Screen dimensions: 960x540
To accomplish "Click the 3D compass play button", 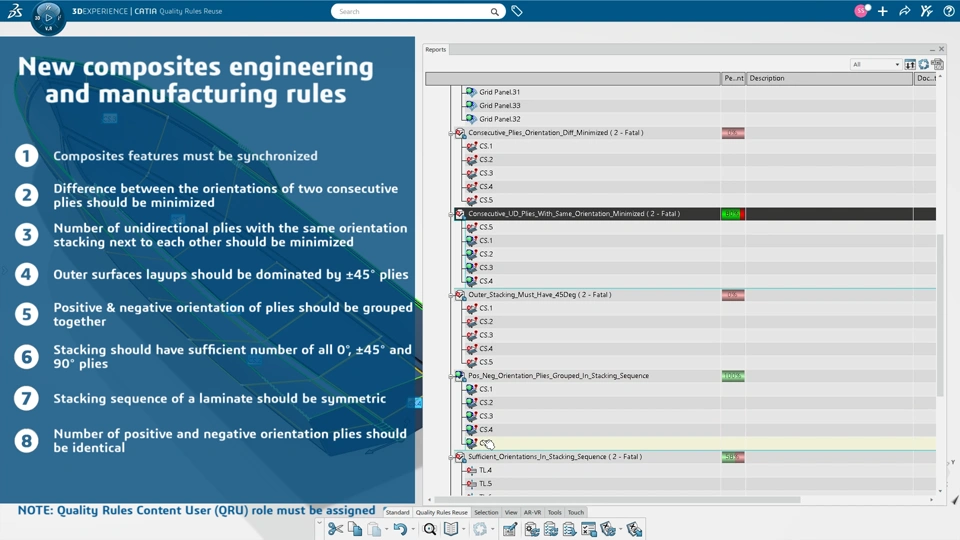I will click(48, 17).
